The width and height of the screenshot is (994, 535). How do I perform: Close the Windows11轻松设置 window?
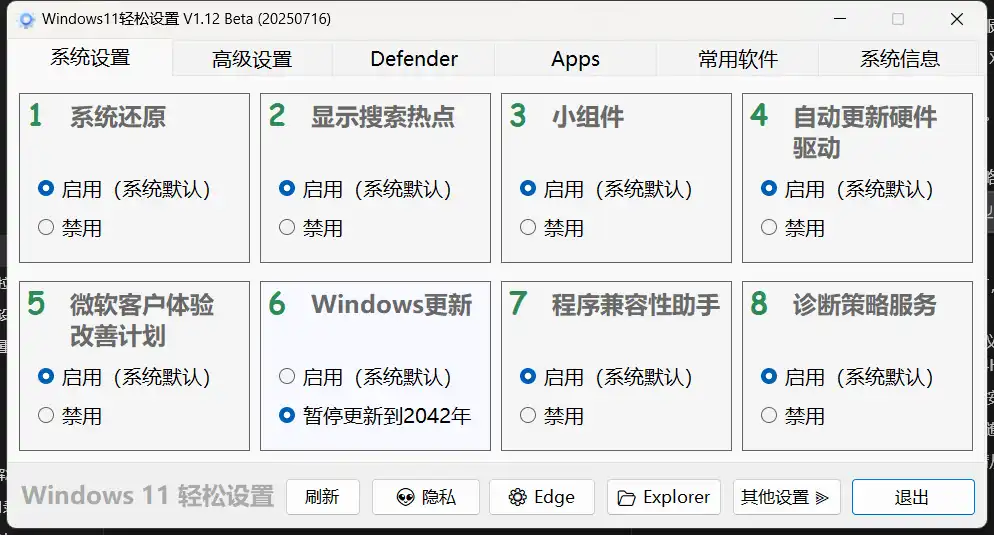tap(957, 19)
